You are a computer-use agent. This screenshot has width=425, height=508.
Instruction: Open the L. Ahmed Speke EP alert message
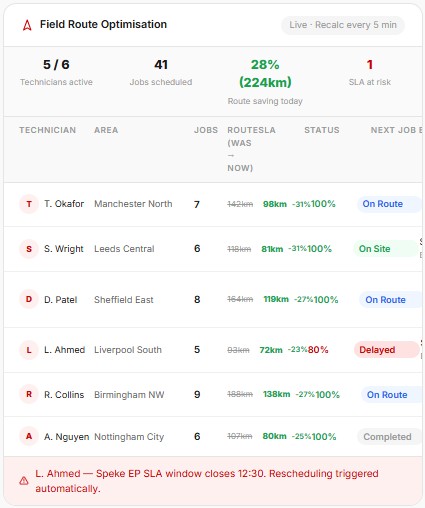207,481
